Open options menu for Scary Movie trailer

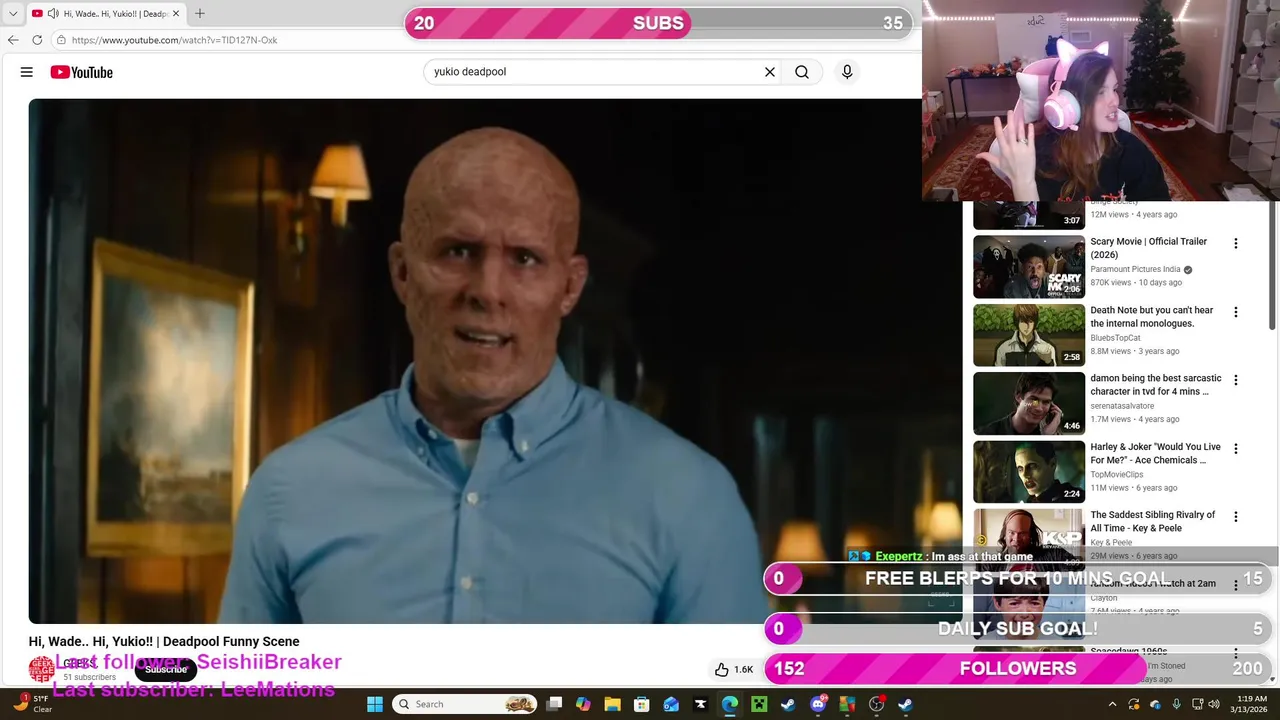point(1236,243)
